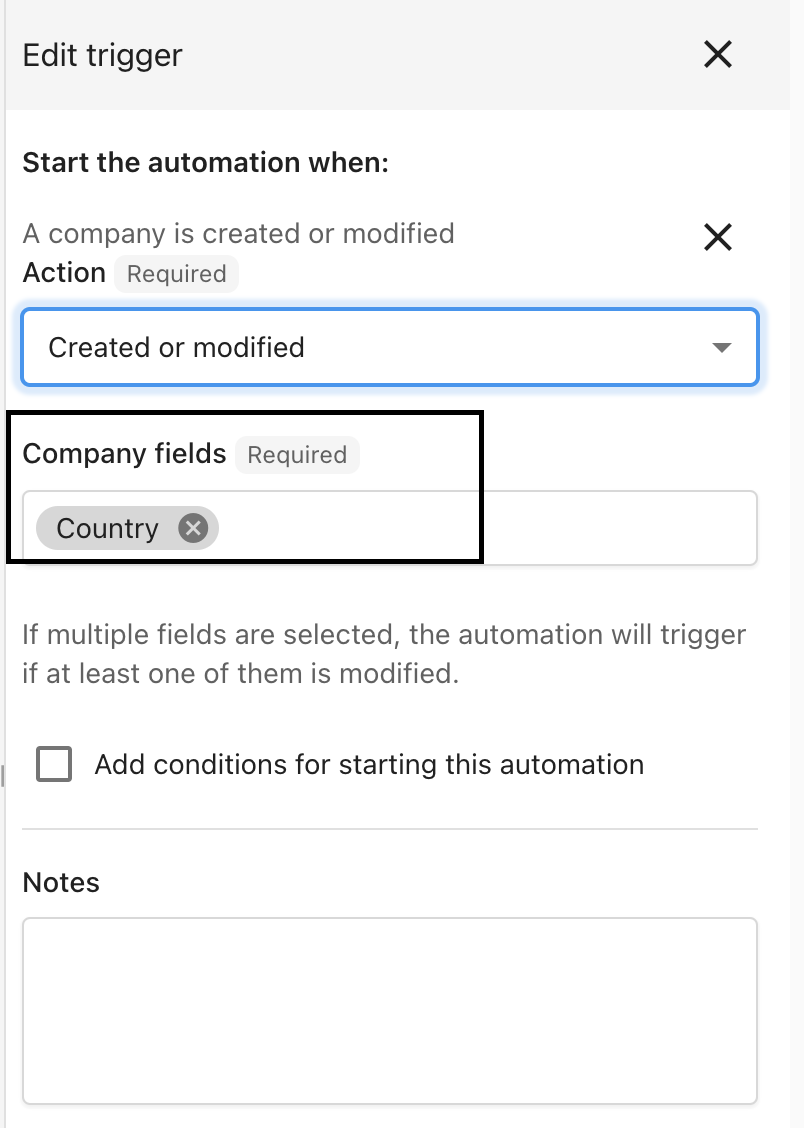Image resolution: width=804 pixels, height=1128 pixels.
Task: Select the Country field chip label
Action: pos(107,528)
